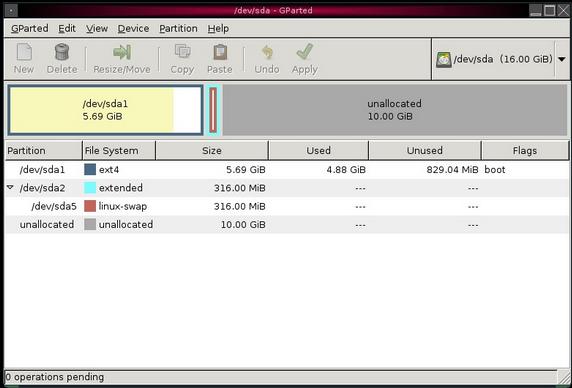The height and width of the screenshot is (388, 572).
Task: Click the ext4 file system text
Action: tap(109, 170)
